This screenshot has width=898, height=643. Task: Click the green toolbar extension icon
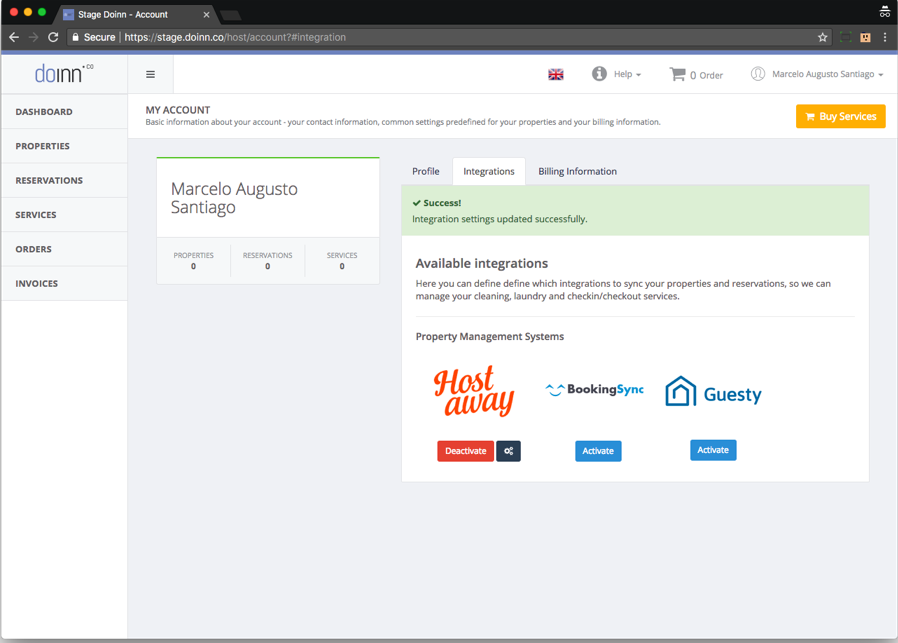[x=845, y=37]
